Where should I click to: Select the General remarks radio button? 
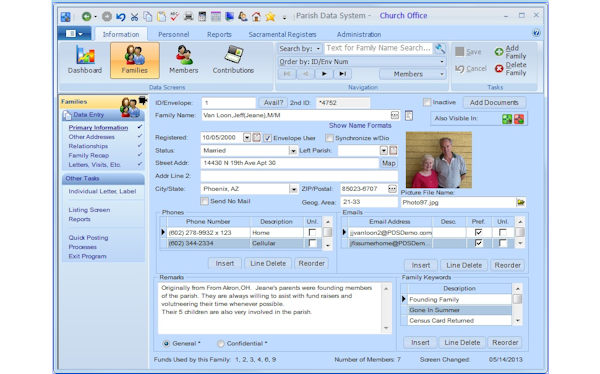coord(166,344)
